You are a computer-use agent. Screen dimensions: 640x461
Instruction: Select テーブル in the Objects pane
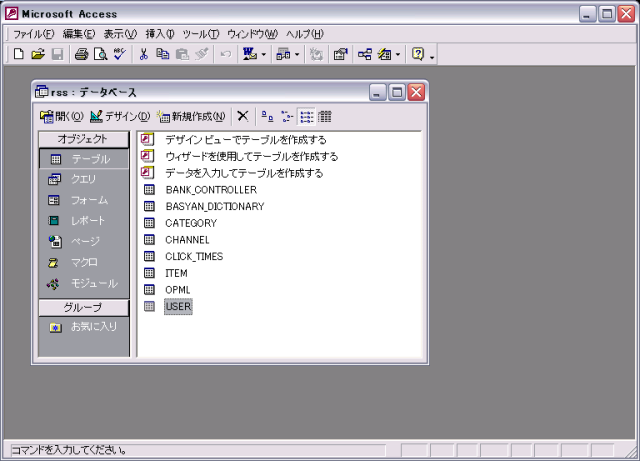coord(84,159)
